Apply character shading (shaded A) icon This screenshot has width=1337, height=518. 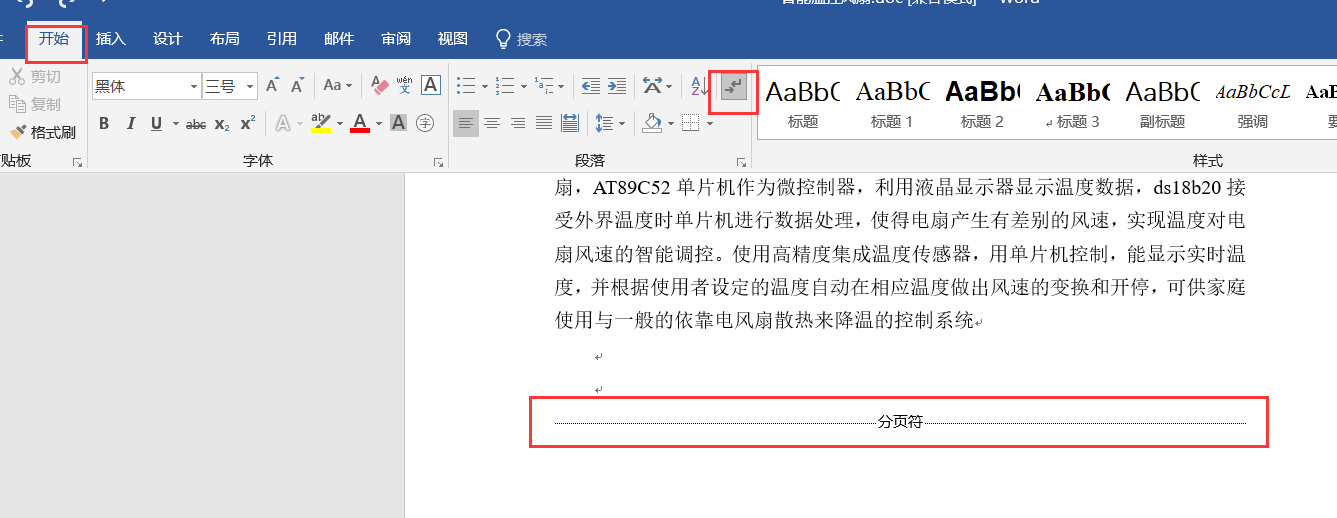click(x=398, y=123)
